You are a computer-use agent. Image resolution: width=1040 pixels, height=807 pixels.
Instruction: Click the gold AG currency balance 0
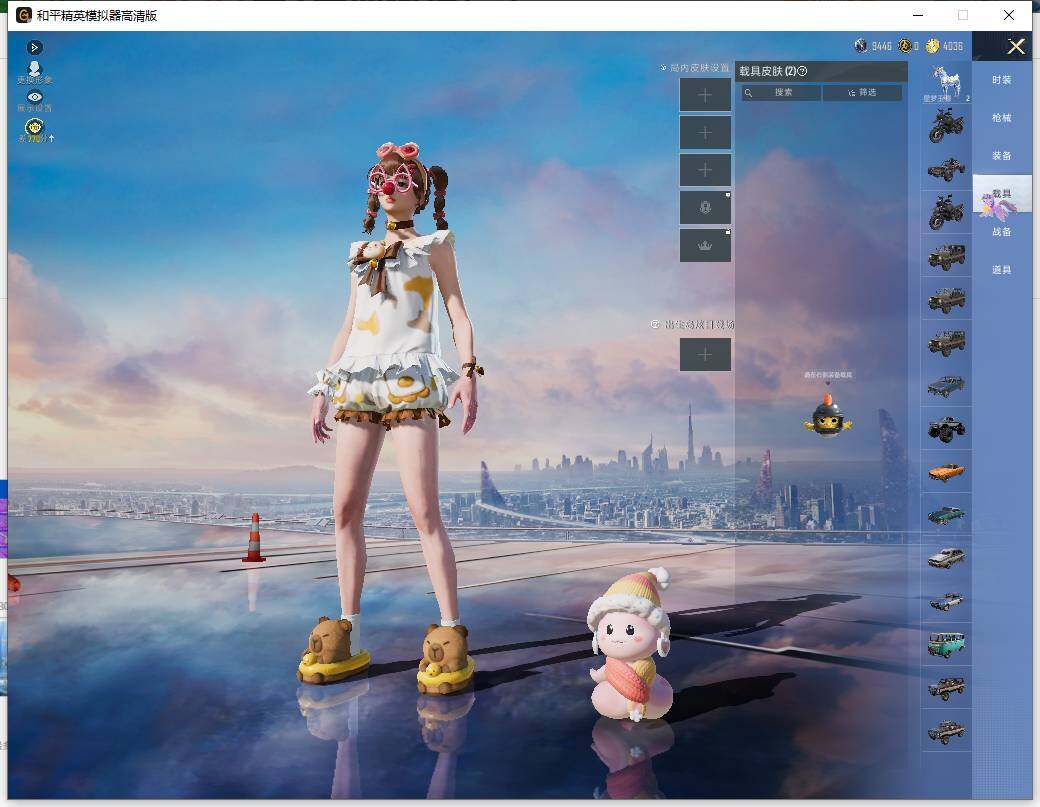click(x=909, y=46)
